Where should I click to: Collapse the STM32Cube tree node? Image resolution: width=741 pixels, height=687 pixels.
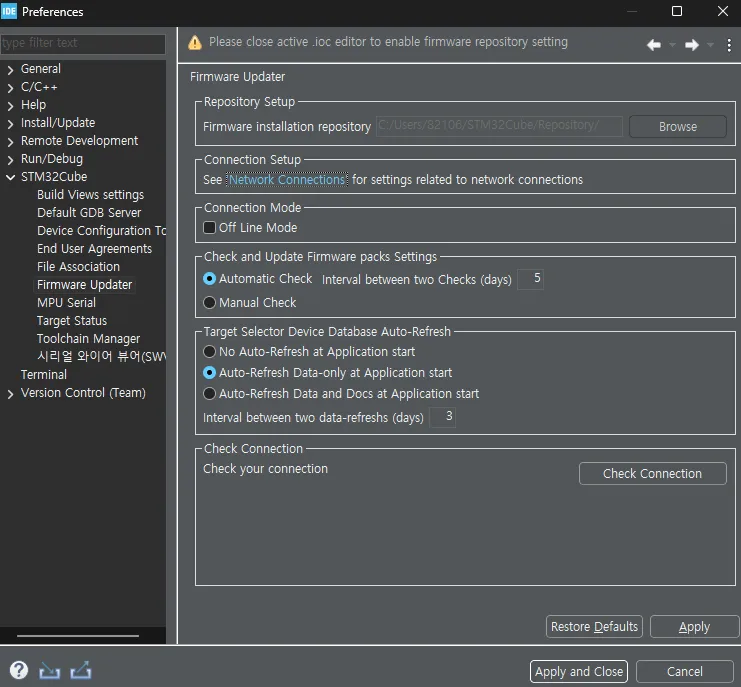pos(10,177)
